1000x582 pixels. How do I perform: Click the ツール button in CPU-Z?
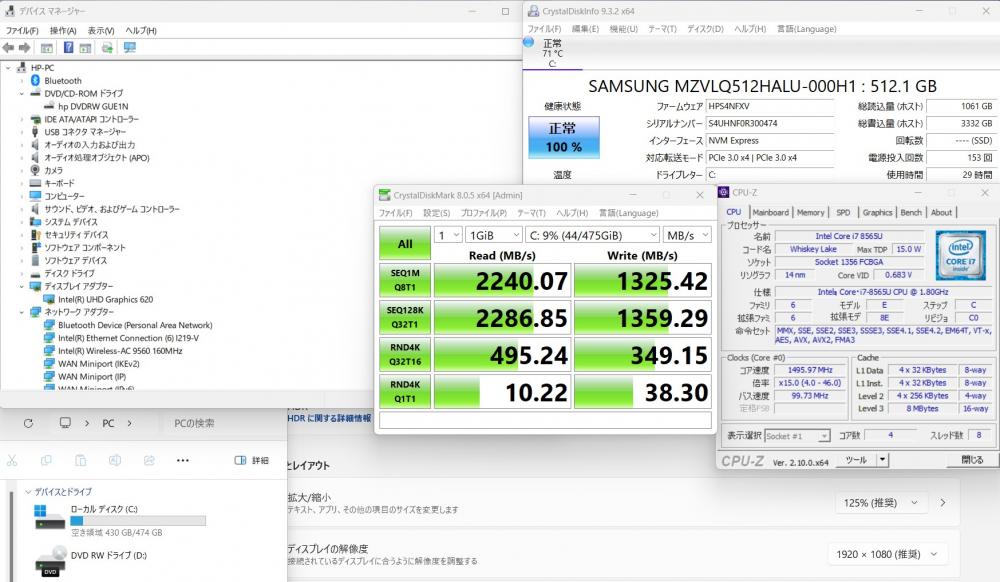856,460
